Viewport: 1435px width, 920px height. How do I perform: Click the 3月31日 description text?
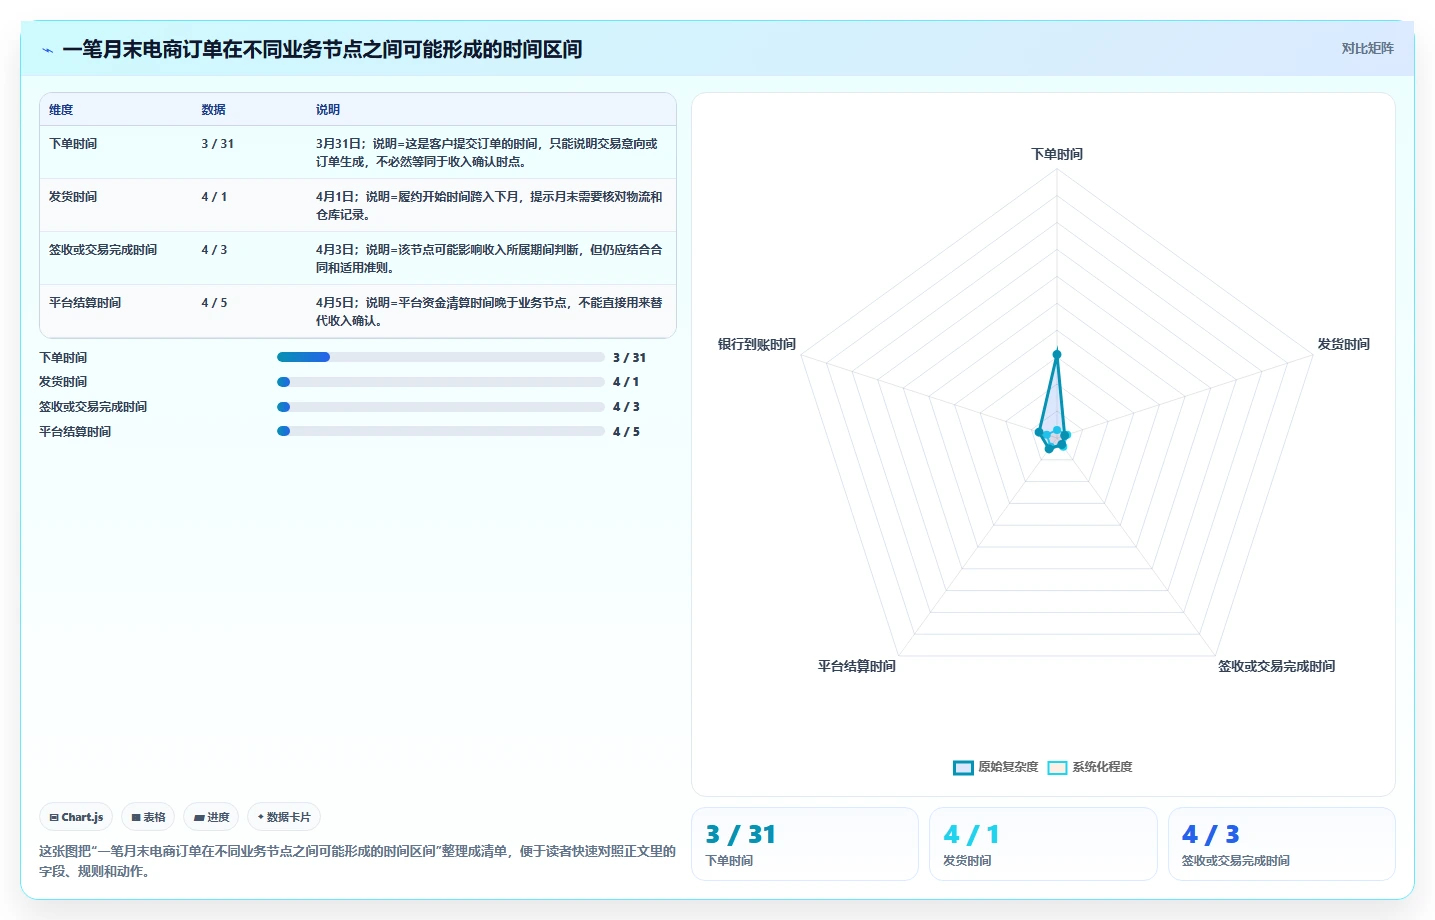(x=489, y=153)
